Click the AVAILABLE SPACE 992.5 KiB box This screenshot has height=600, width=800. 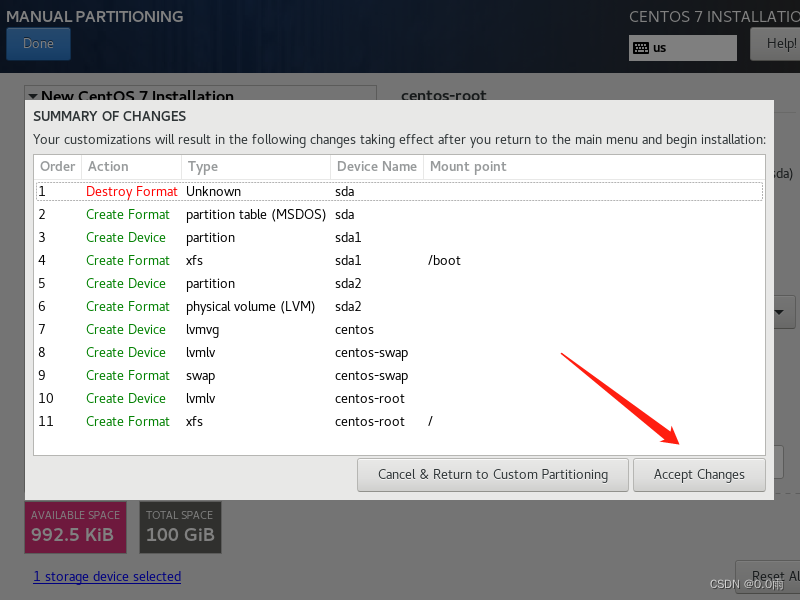click(x=76, y=527)
